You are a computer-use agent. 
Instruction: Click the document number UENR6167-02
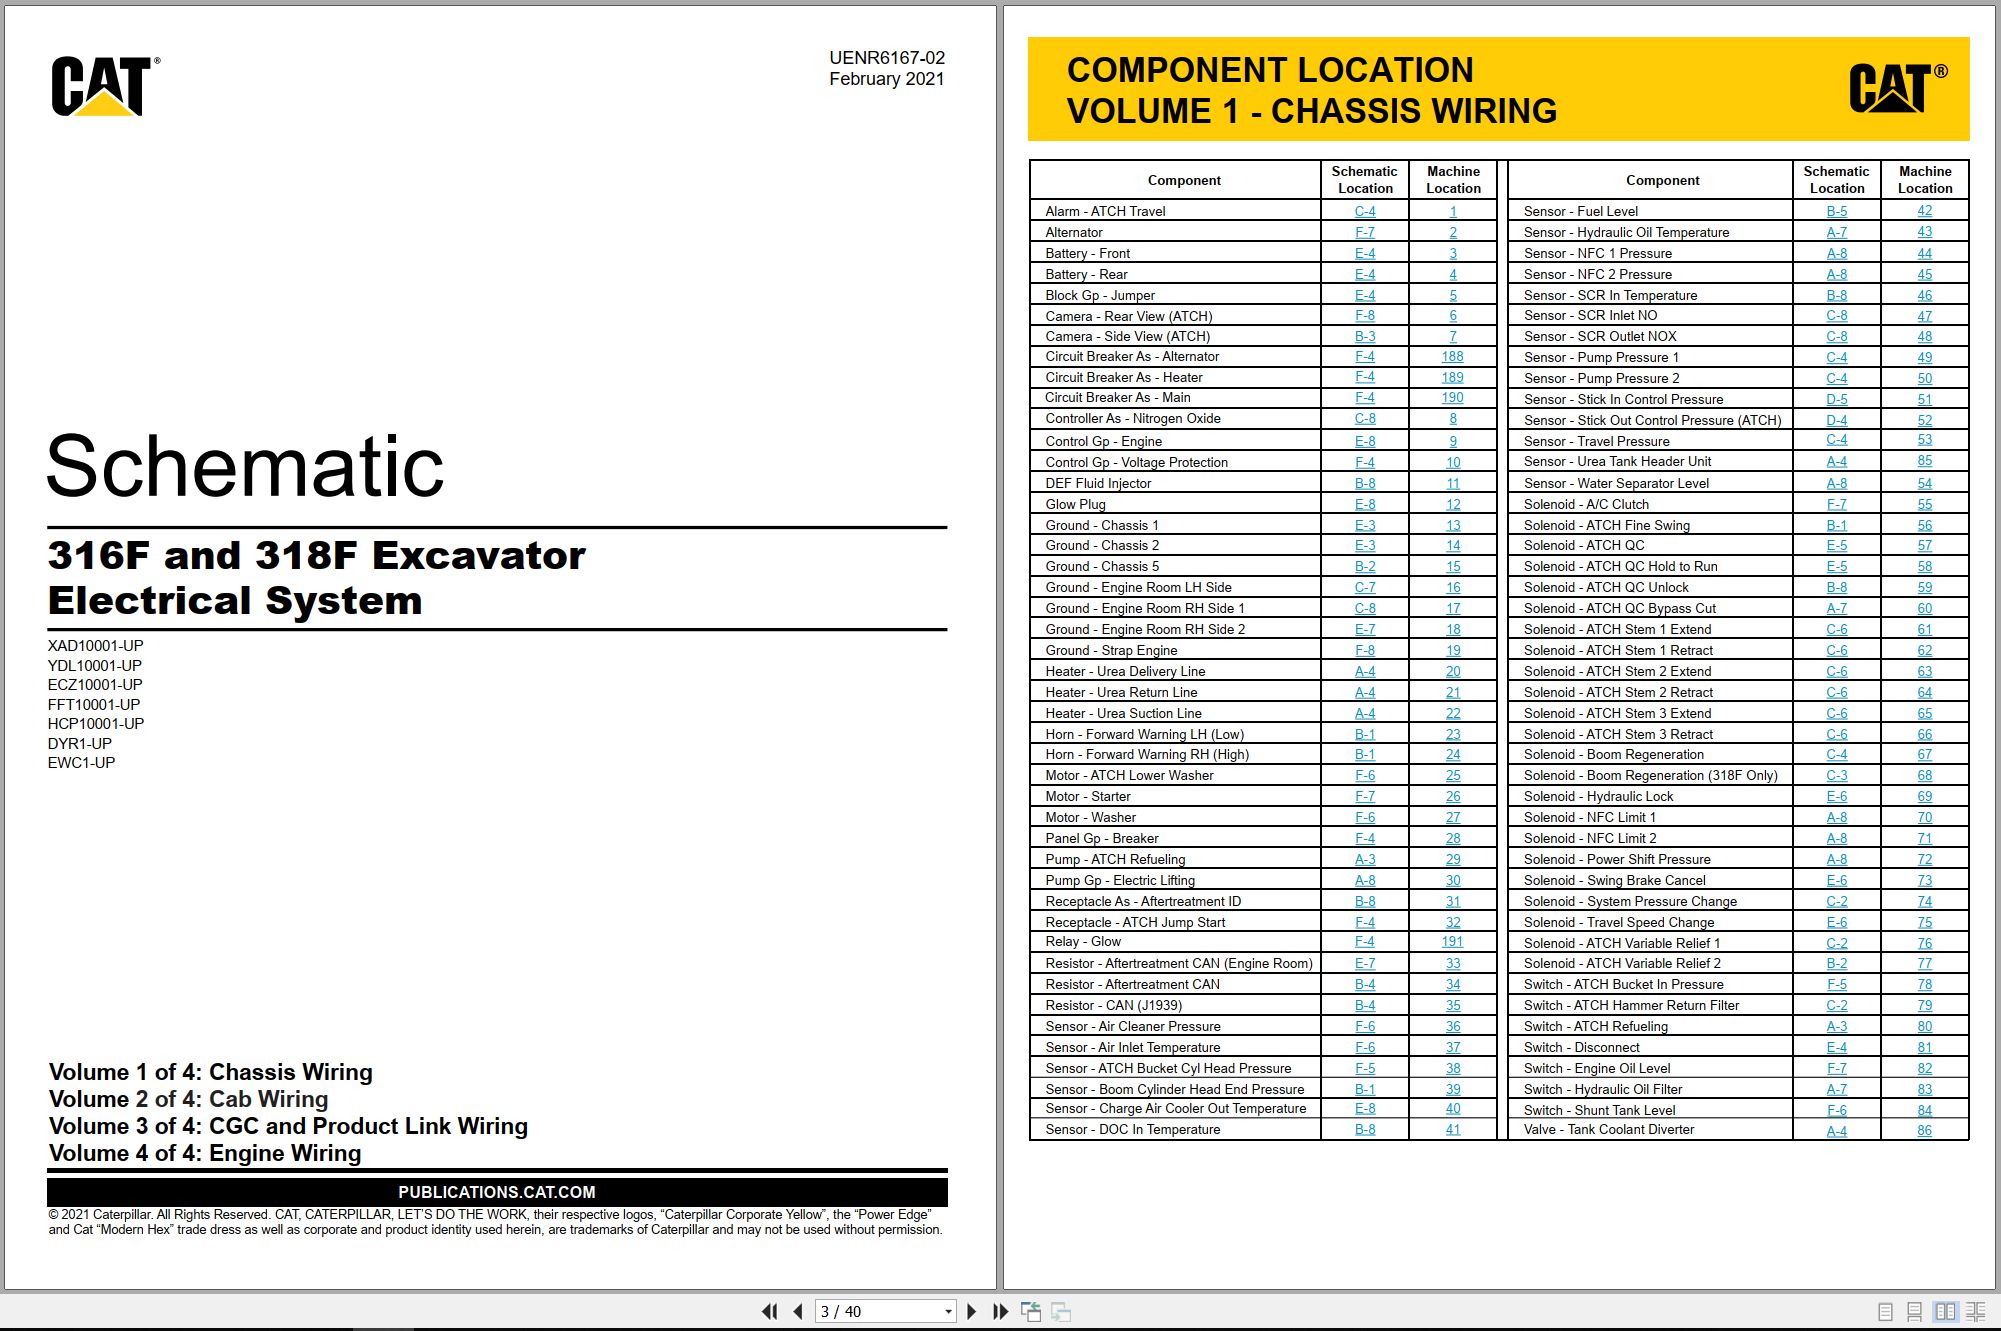887,58
